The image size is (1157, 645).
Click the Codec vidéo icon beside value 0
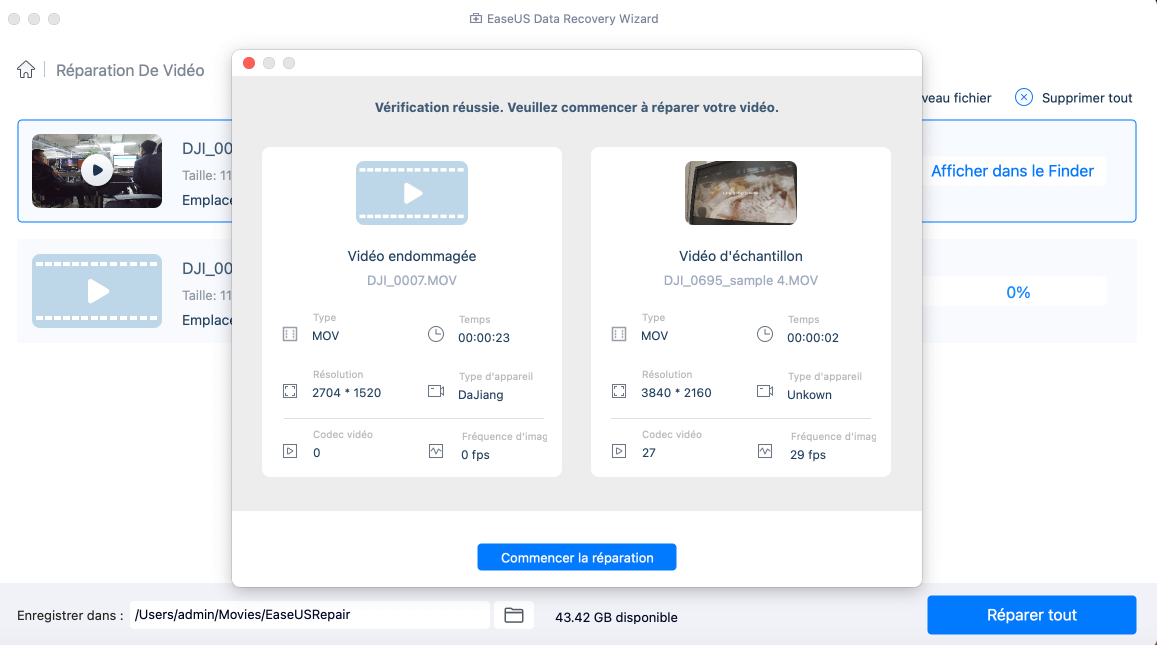(x=290, y=451)
